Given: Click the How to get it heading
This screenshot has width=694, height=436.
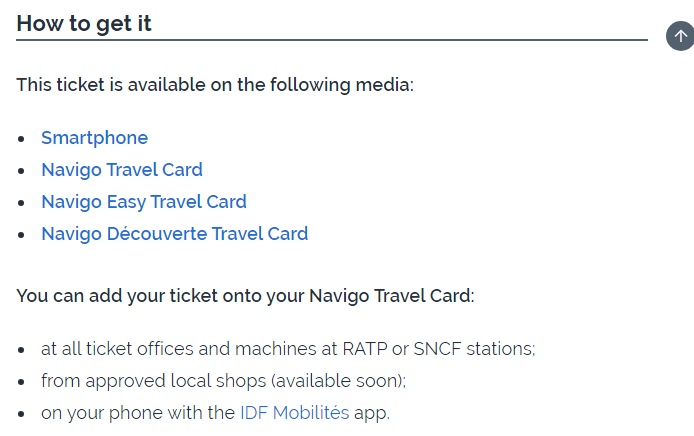Looking at the screenshot, I should click(x=84, y=23).
